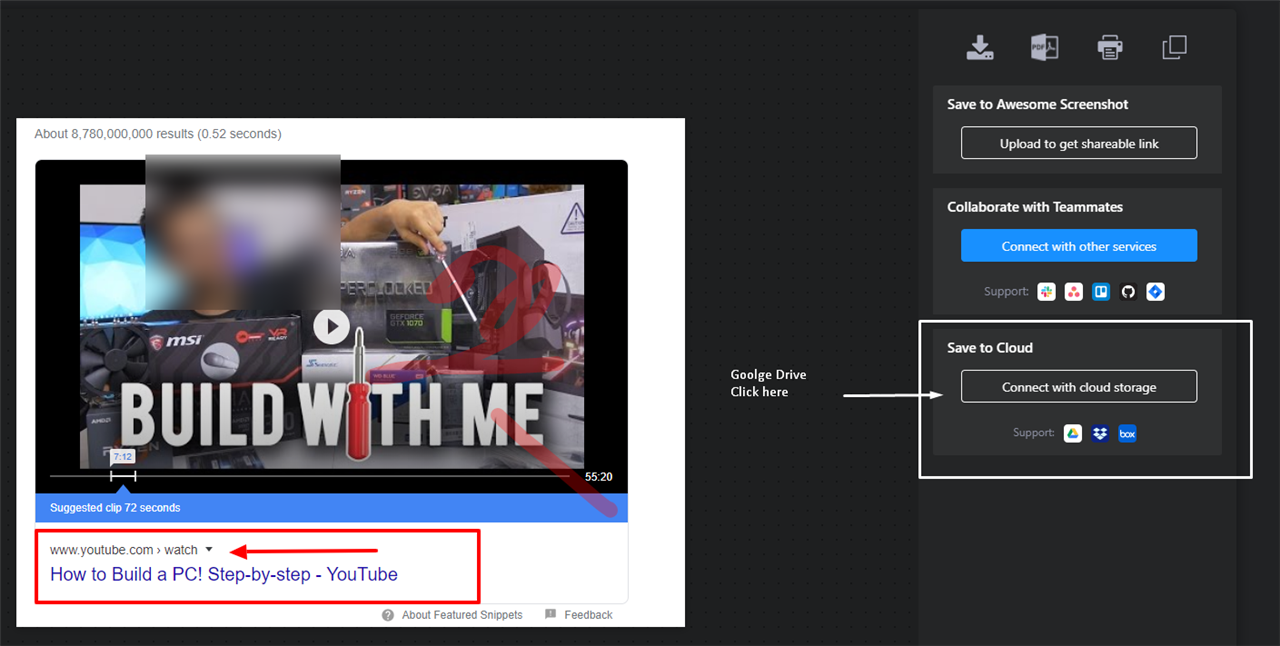The height and width of the screenshot is (646, 1280).
Task: Click the Feedback flag icon
Action: point(550,614)
